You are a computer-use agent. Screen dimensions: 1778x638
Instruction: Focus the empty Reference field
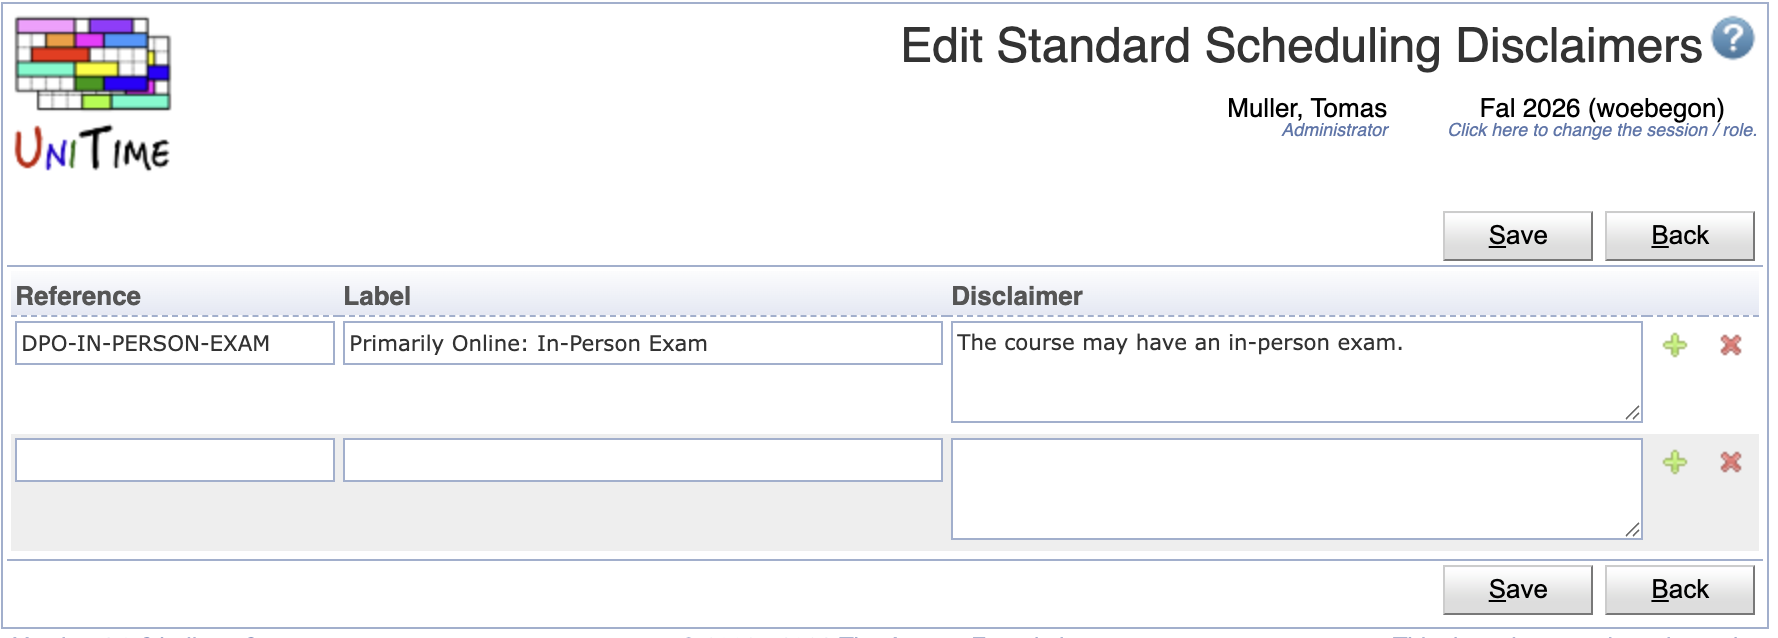[x=175, y=461]
